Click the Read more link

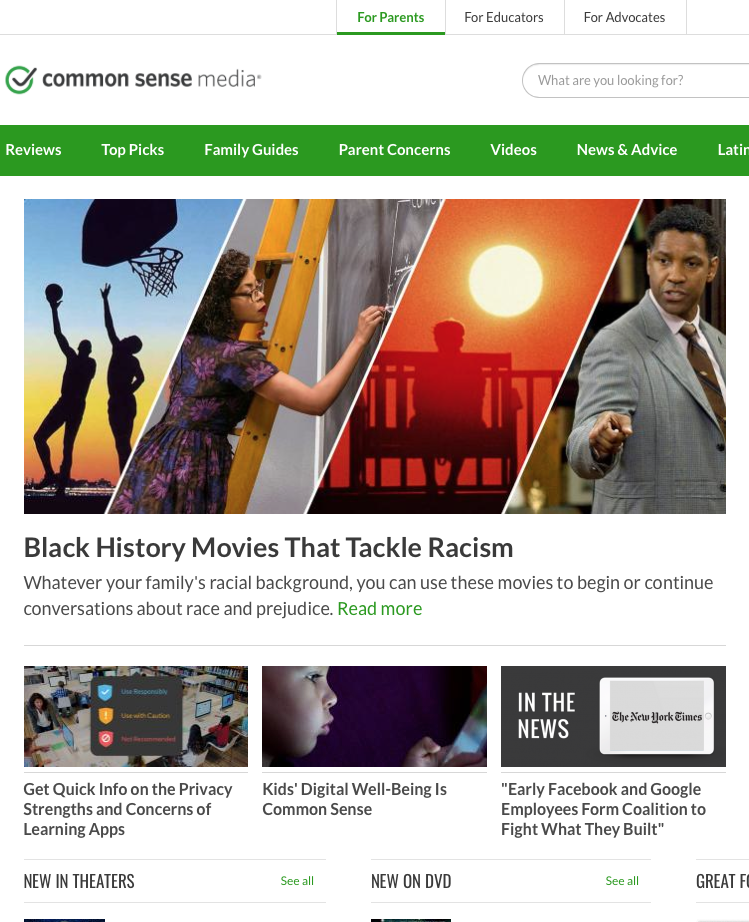[380, 609]
